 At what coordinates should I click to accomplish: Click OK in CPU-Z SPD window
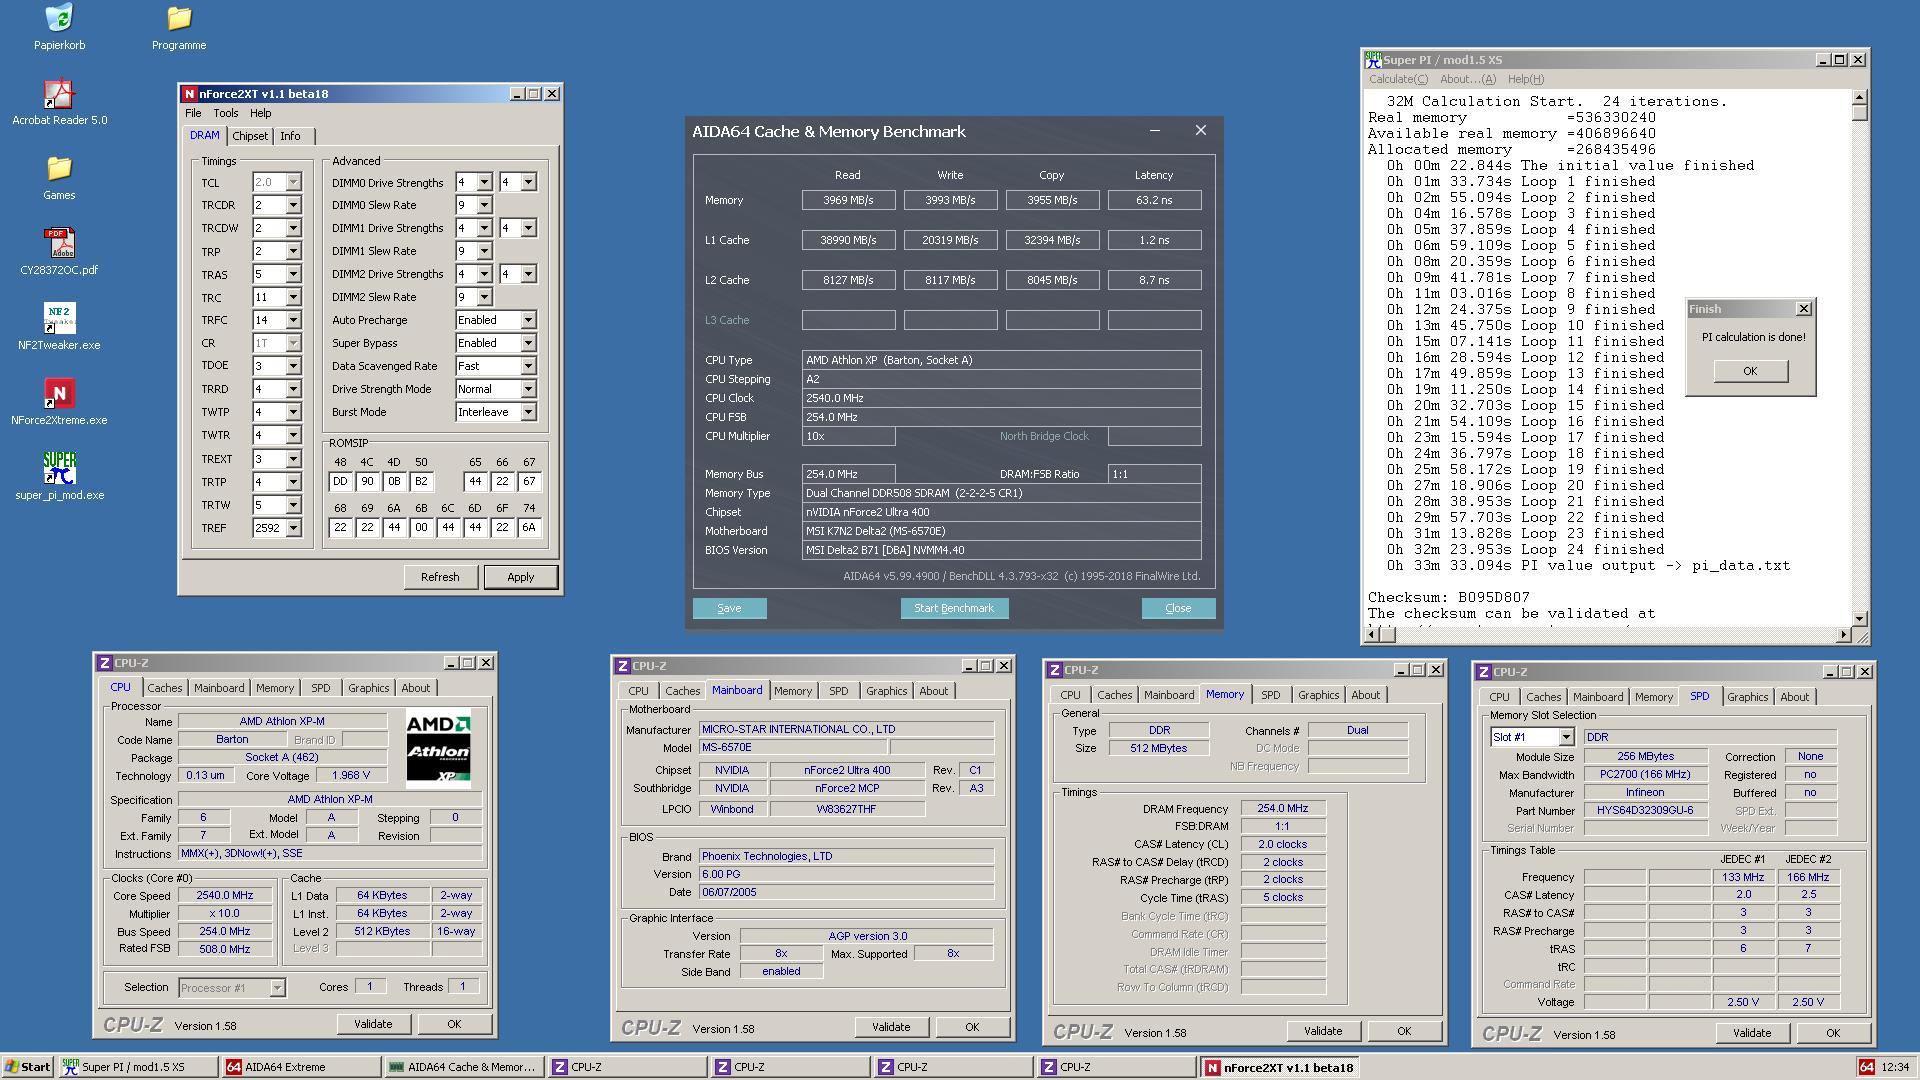[1832, 1033]
